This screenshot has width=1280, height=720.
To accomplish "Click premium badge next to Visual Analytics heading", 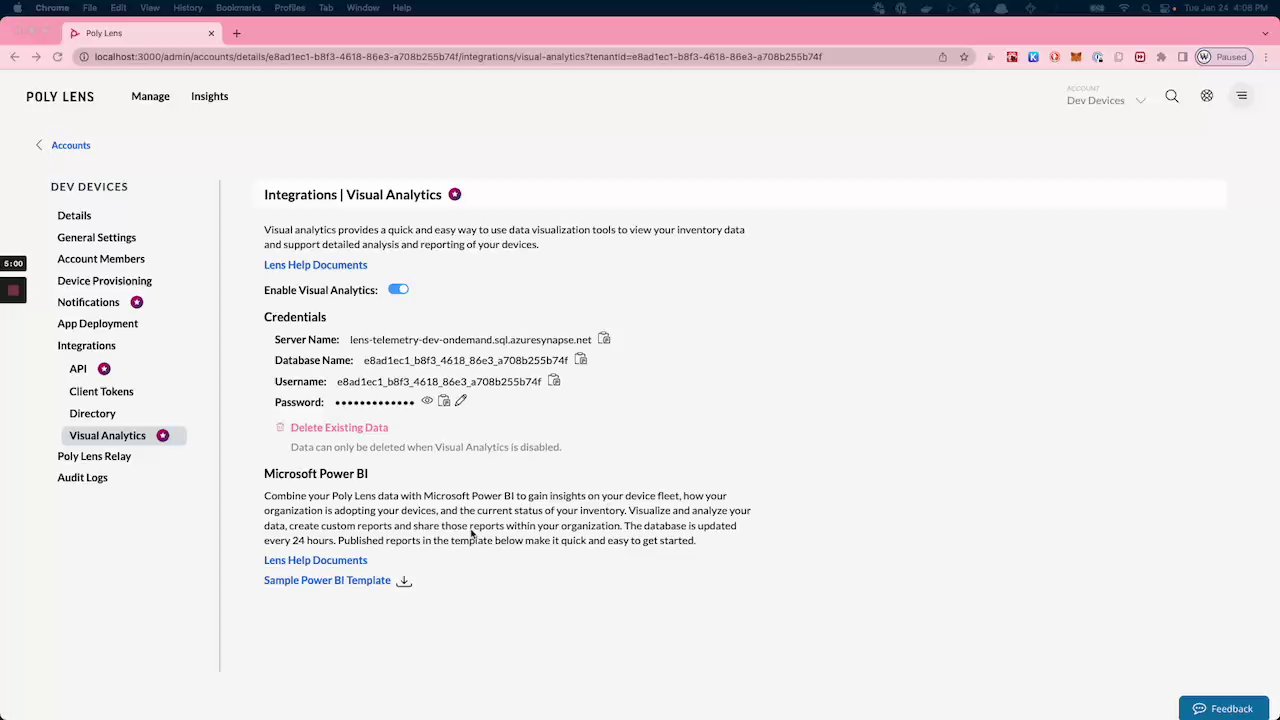I will [x=455, y=194].
